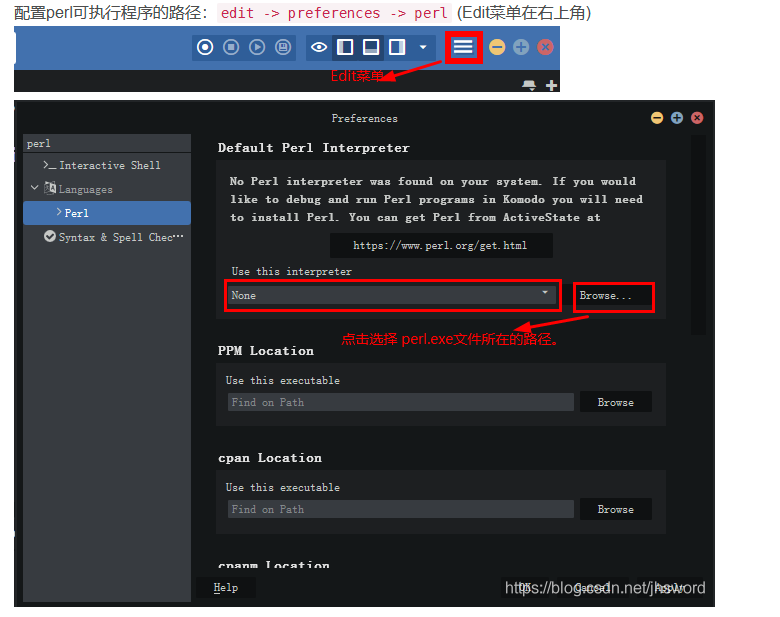Toggle focus mode with the eye icon
This screenshot has width=780, height=617.
coord(319,47)
